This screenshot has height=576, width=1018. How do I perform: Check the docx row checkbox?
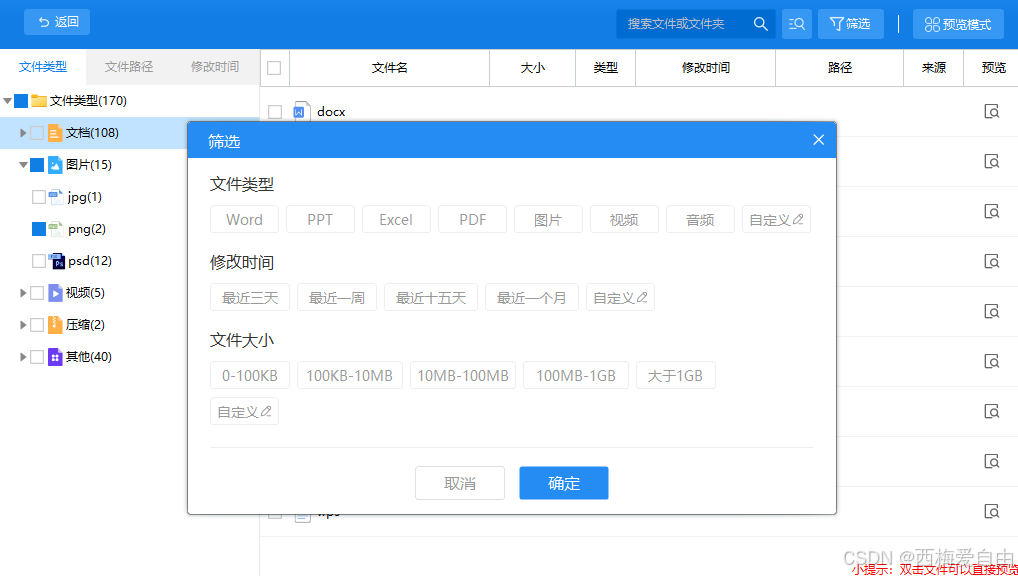(x=275, y=112)
